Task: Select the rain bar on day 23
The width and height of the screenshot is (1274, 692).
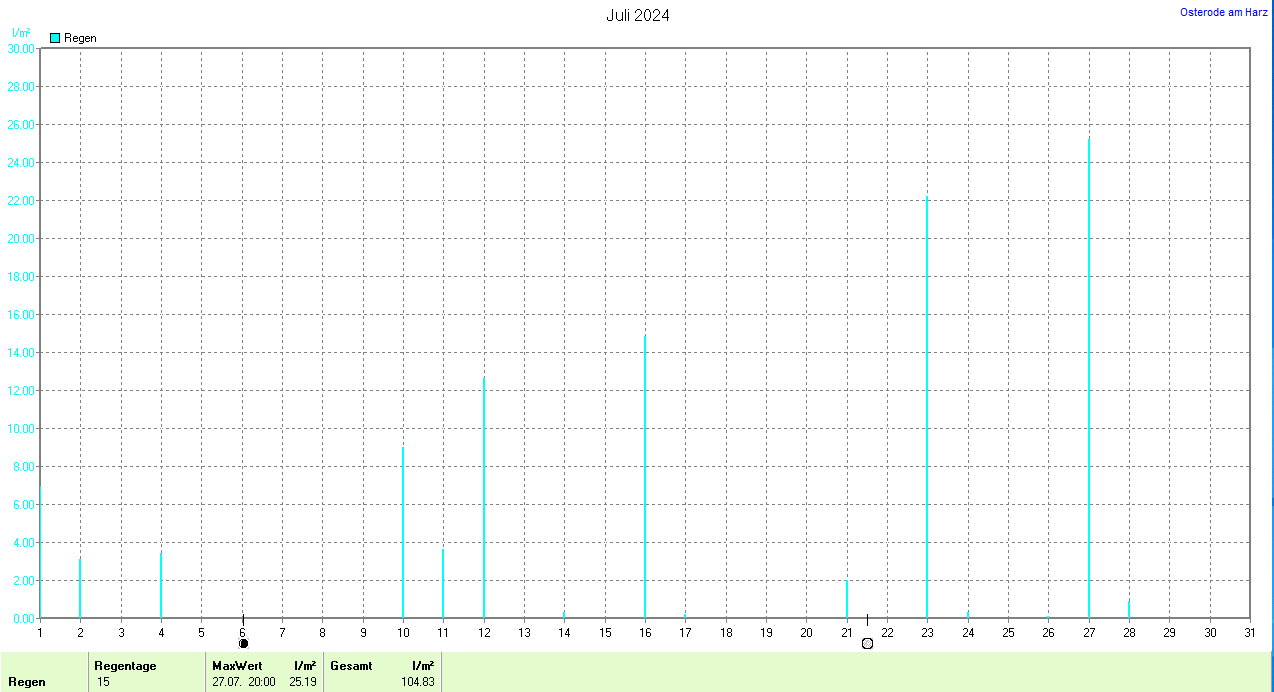Action: [927, 410]
